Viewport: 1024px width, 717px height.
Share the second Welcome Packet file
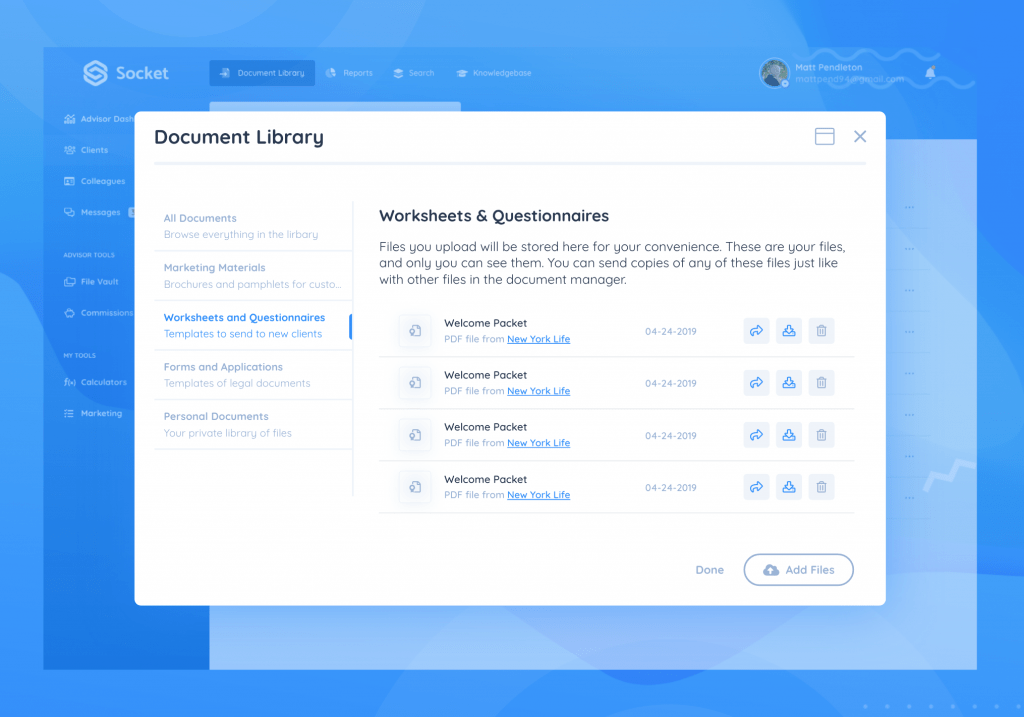click(756, 383)
